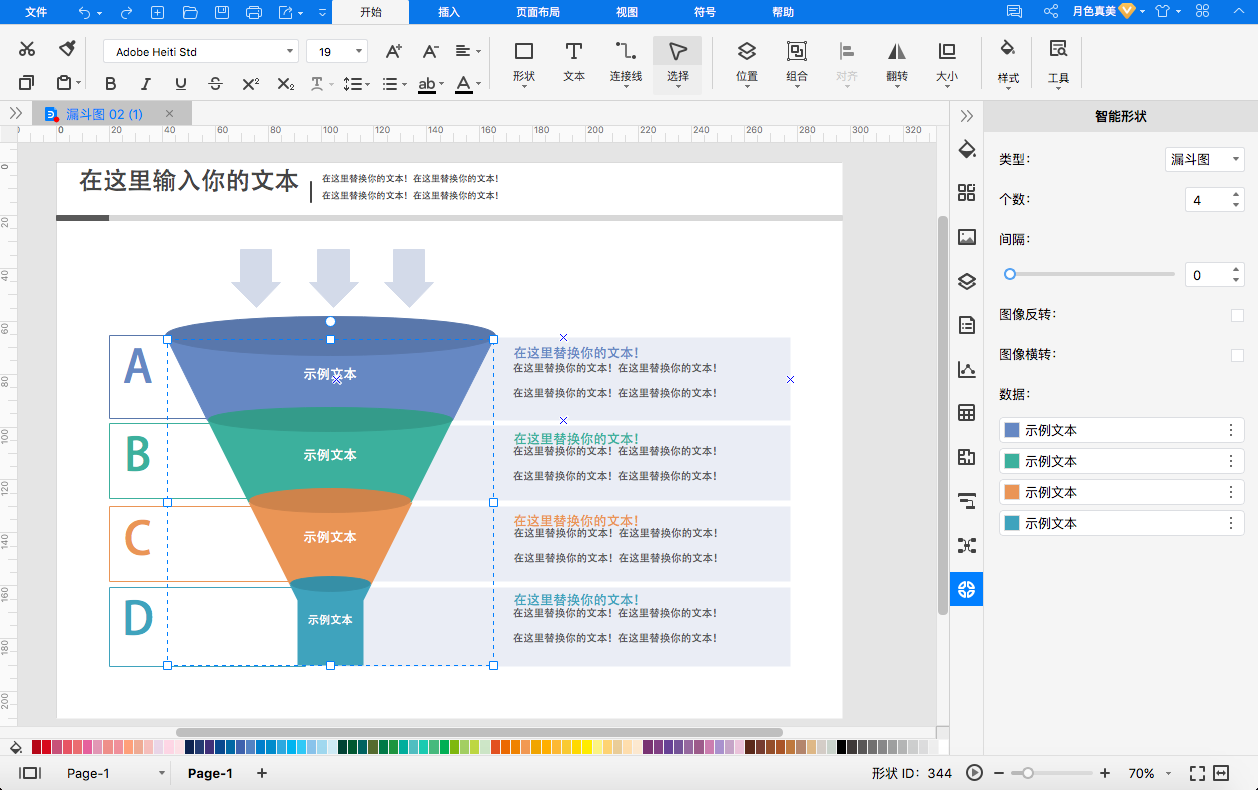
Task: Open options for the blue 示例文本 data row
Action: point(1231,431)
